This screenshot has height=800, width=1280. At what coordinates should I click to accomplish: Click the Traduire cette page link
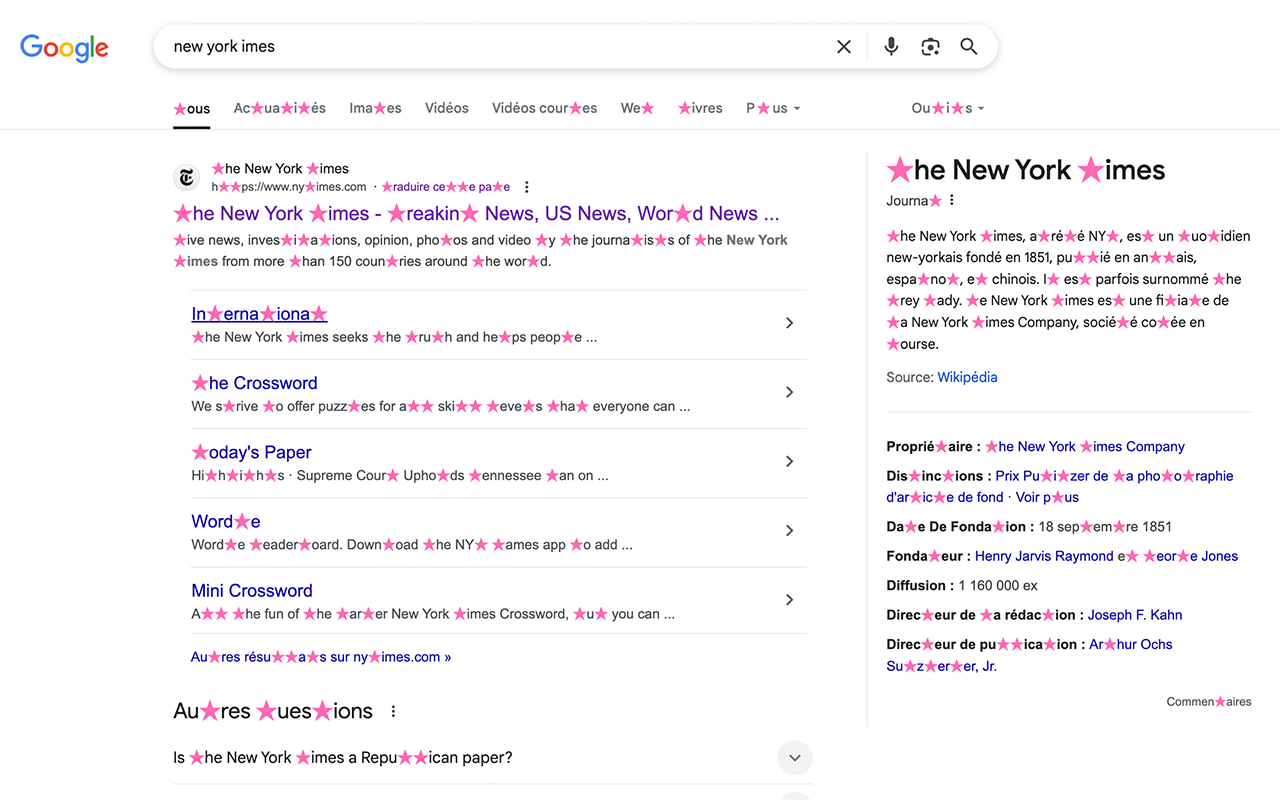[446, 187]
